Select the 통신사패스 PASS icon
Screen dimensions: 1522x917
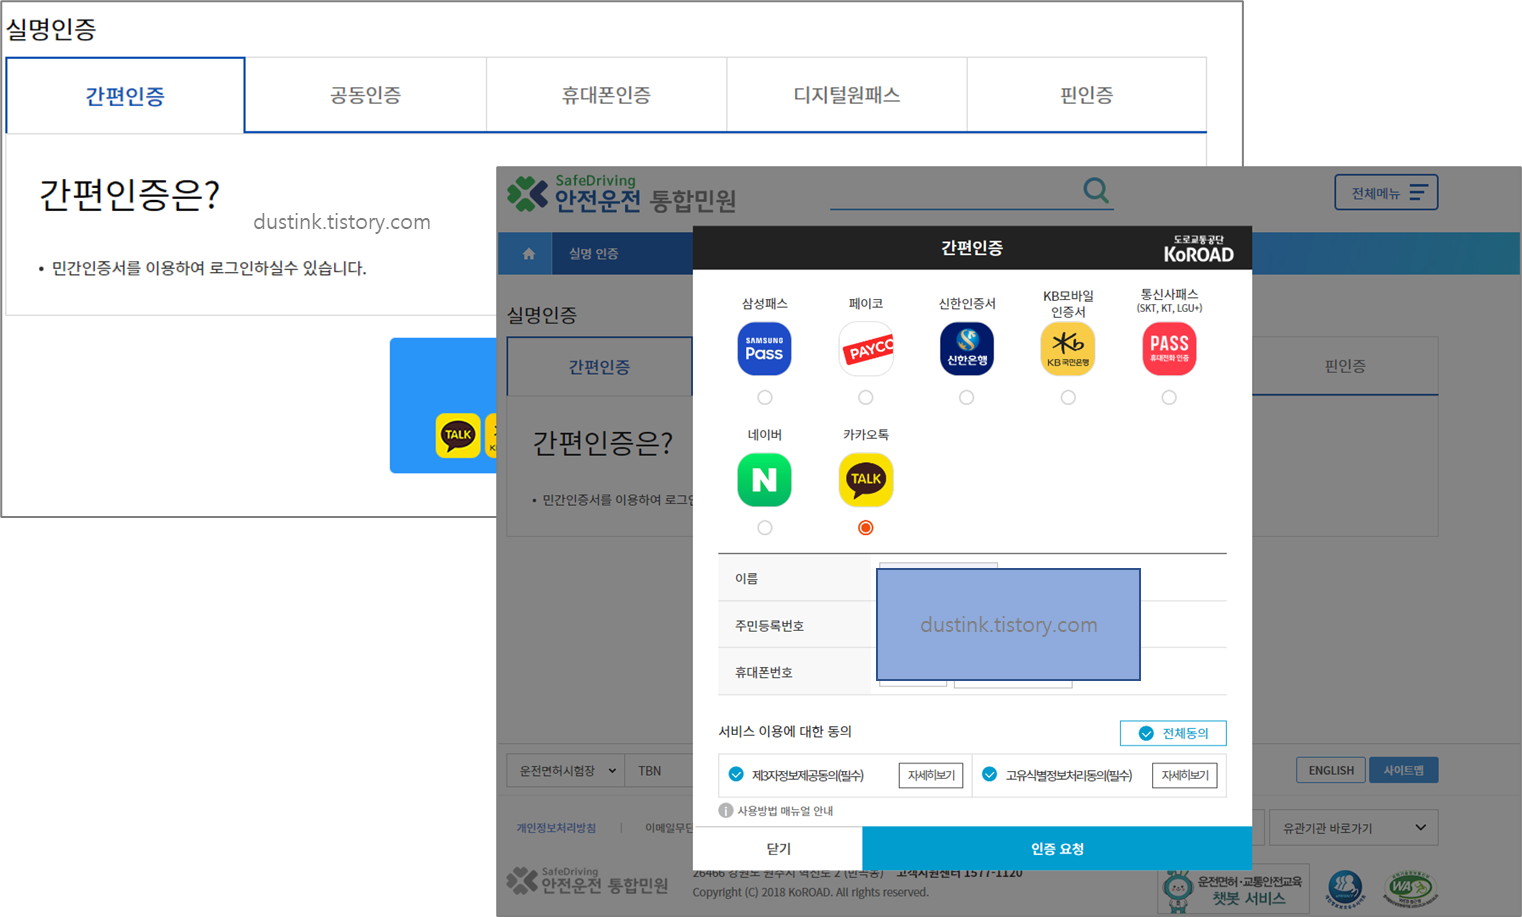(1169, 349)
